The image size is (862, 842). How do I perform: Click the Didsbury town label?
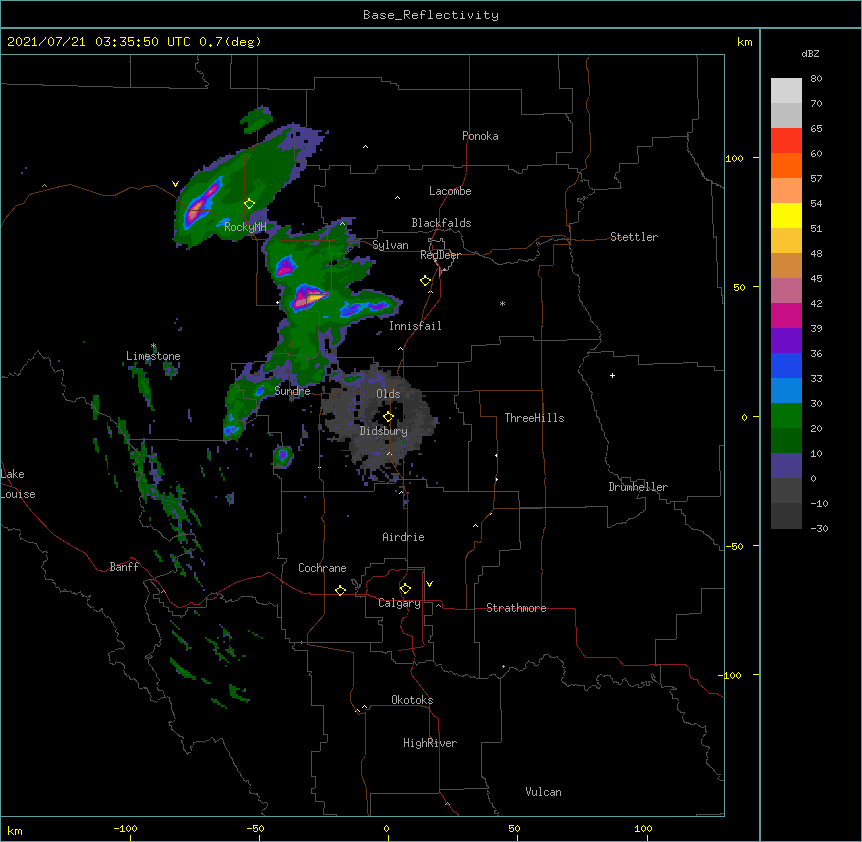click(384, 431)
